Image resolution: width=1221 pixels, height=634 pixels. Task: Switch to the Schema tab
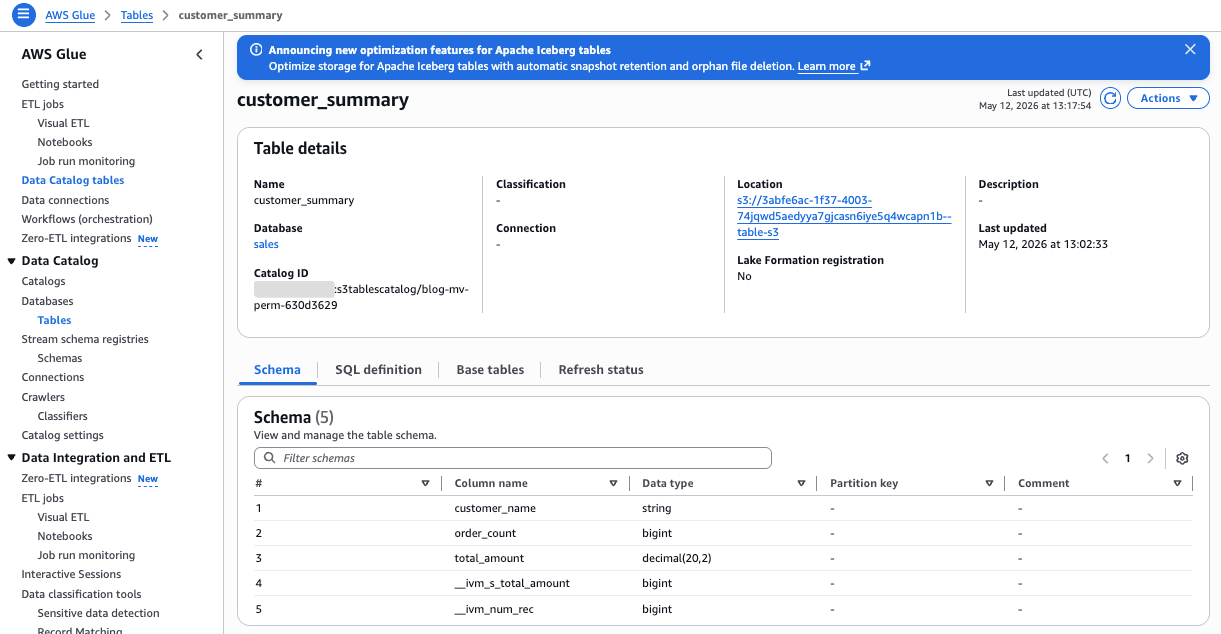point(277,370)
